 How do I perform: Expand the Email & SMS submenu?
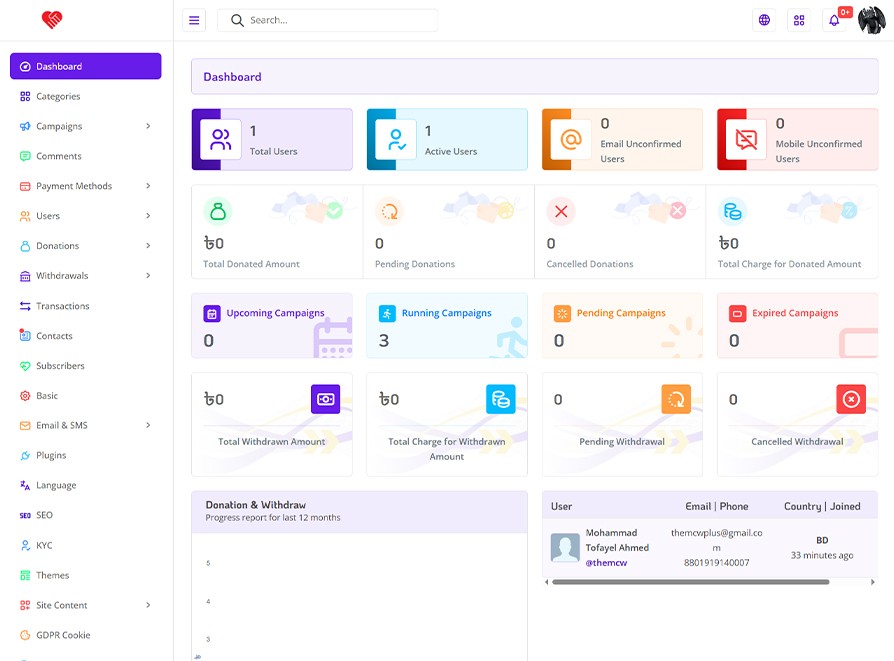click(148, 425)
